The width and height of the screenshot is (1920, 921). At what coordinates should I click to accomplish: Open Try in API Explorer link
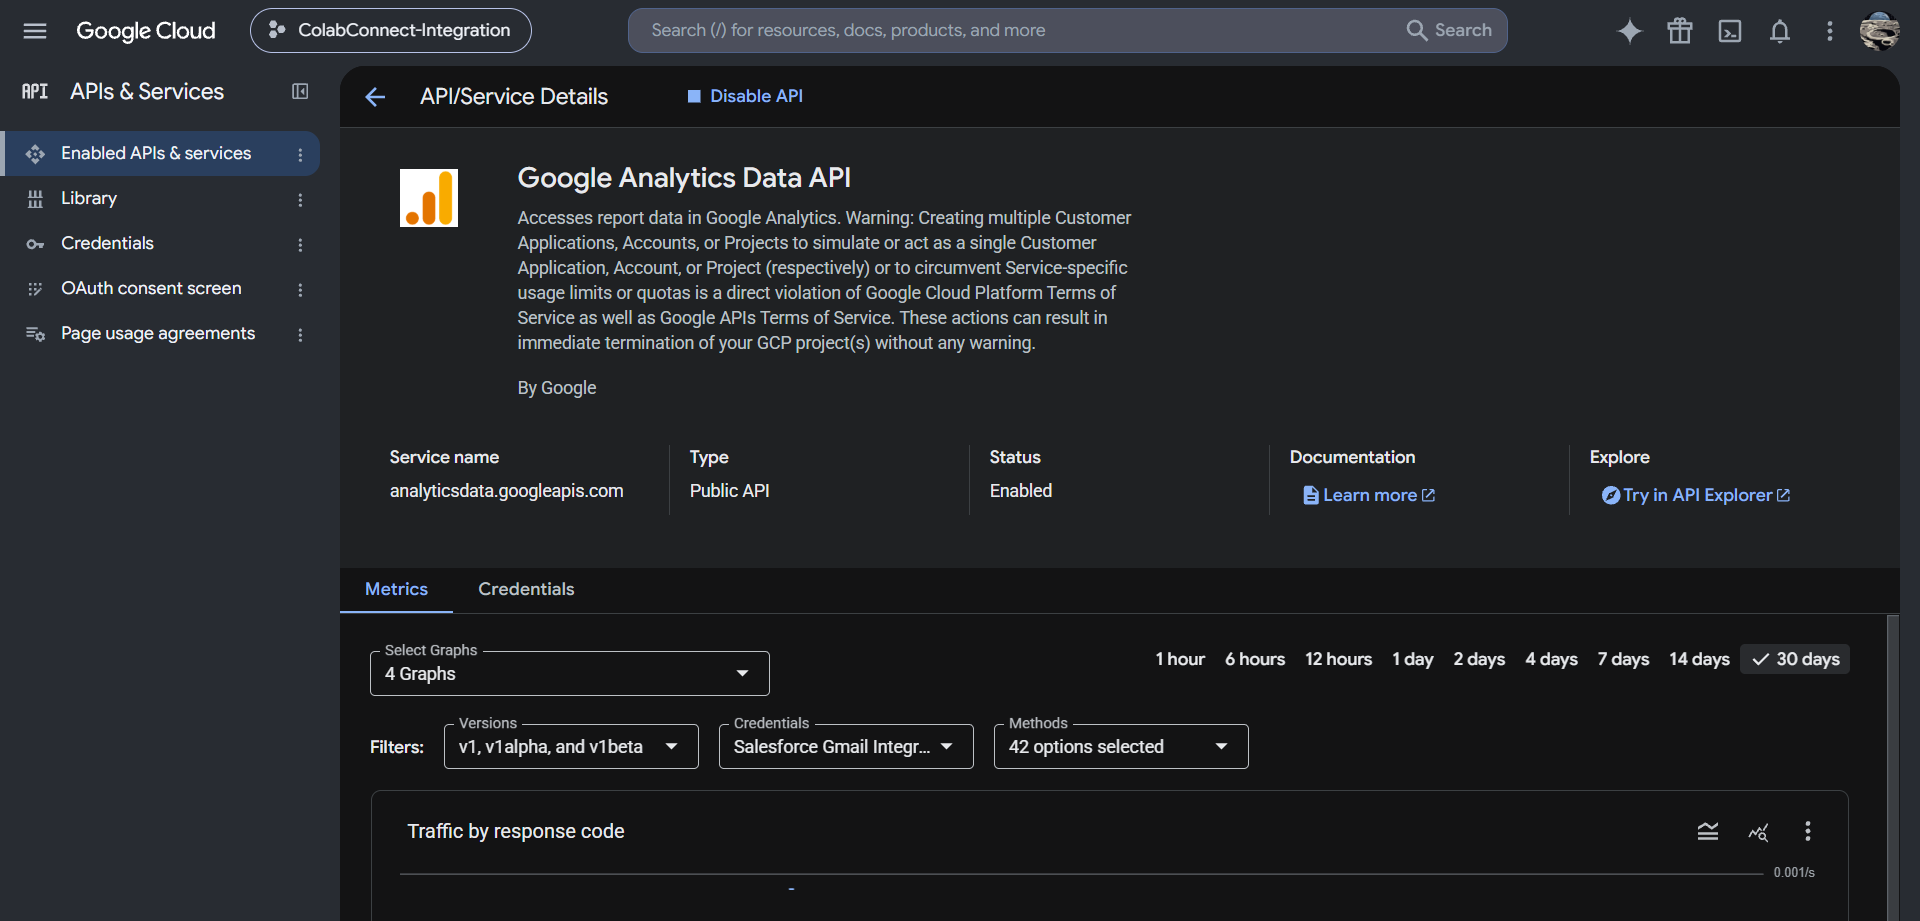click(1696, 495)
